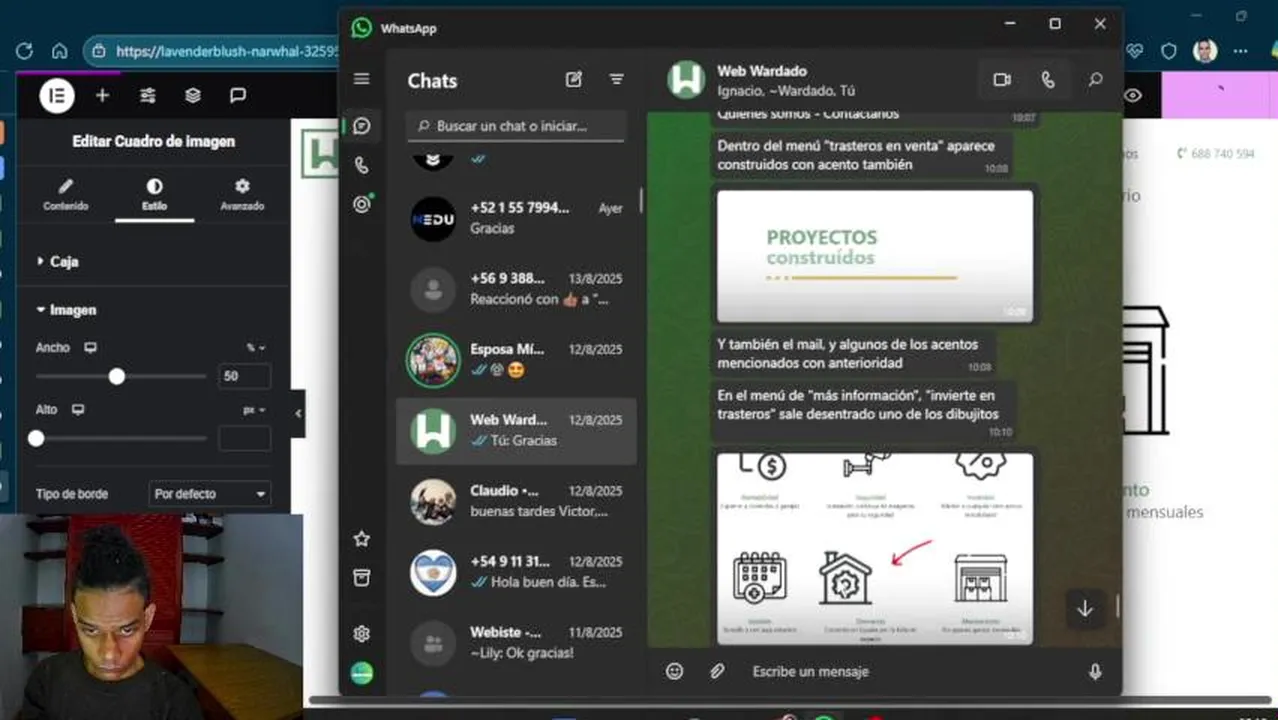
Task: Open Archived chats in WhatsApp sidebar
Action: click(362, 578)
